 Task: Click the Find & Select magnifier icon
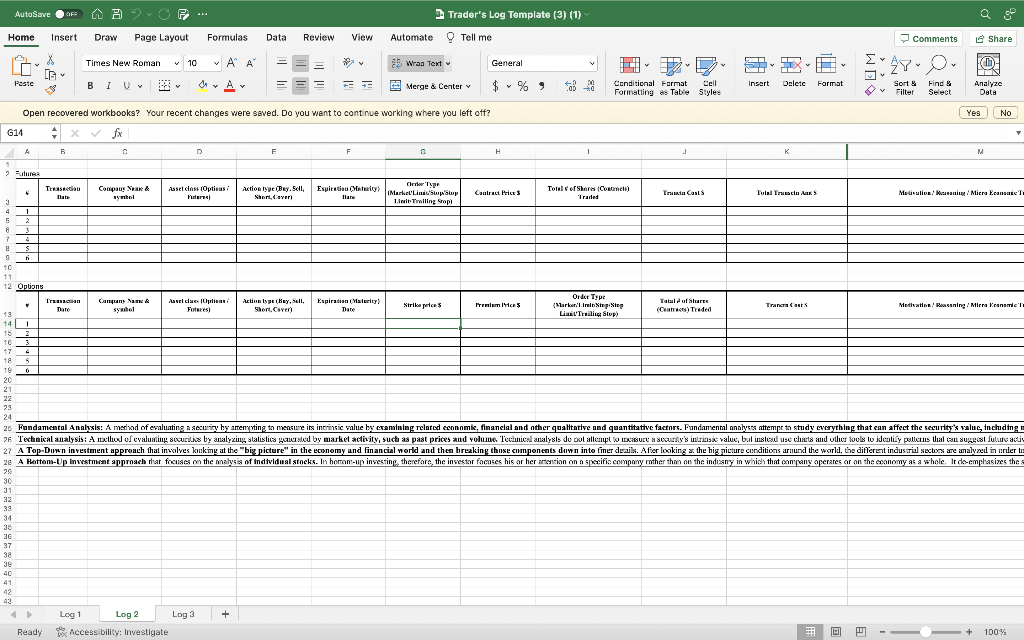(936, 65)
